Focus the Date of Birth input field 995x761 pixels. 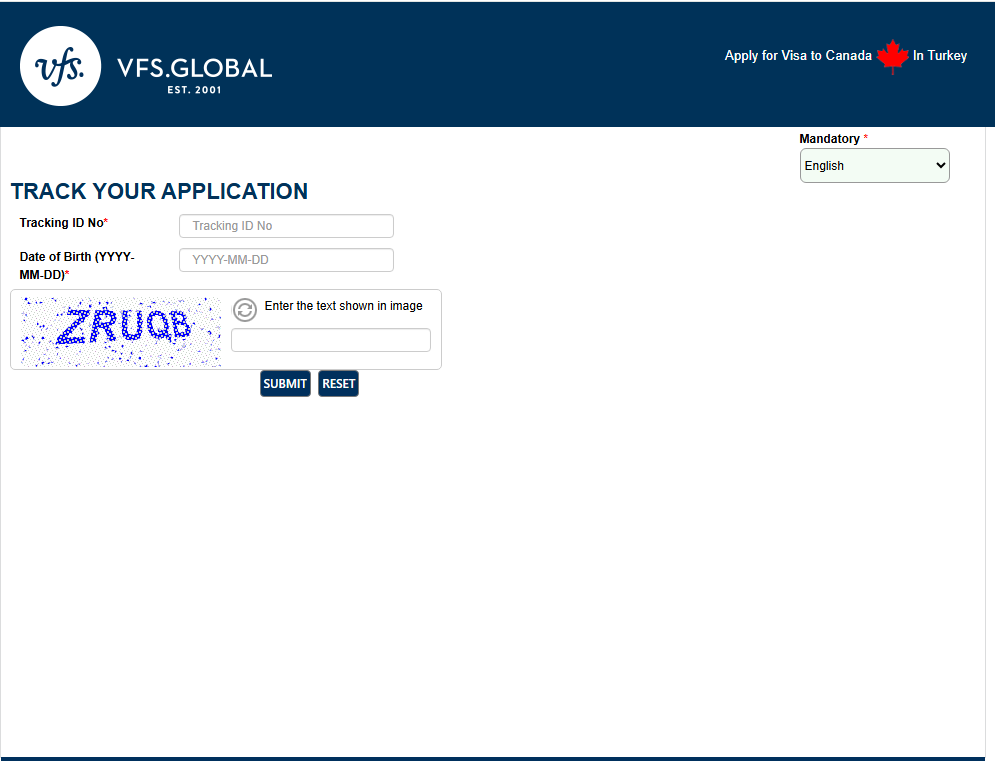click(x=286, y=260)
